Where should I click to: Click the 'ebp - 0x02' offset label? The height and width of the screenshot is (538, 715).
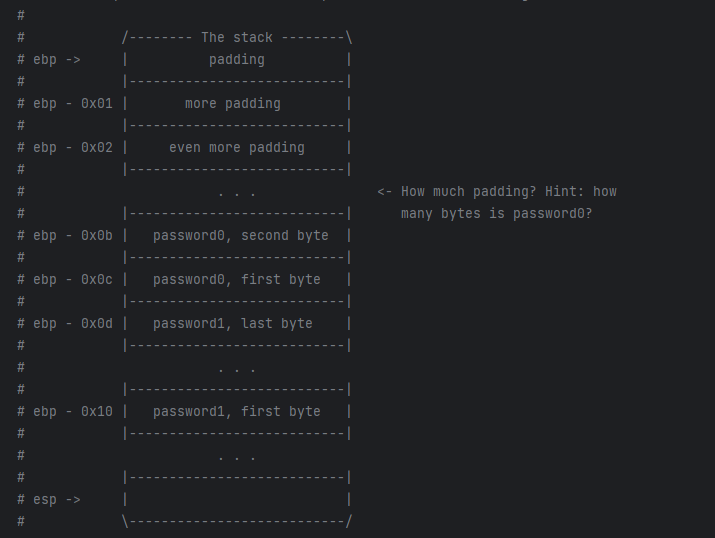click(73, 148)
